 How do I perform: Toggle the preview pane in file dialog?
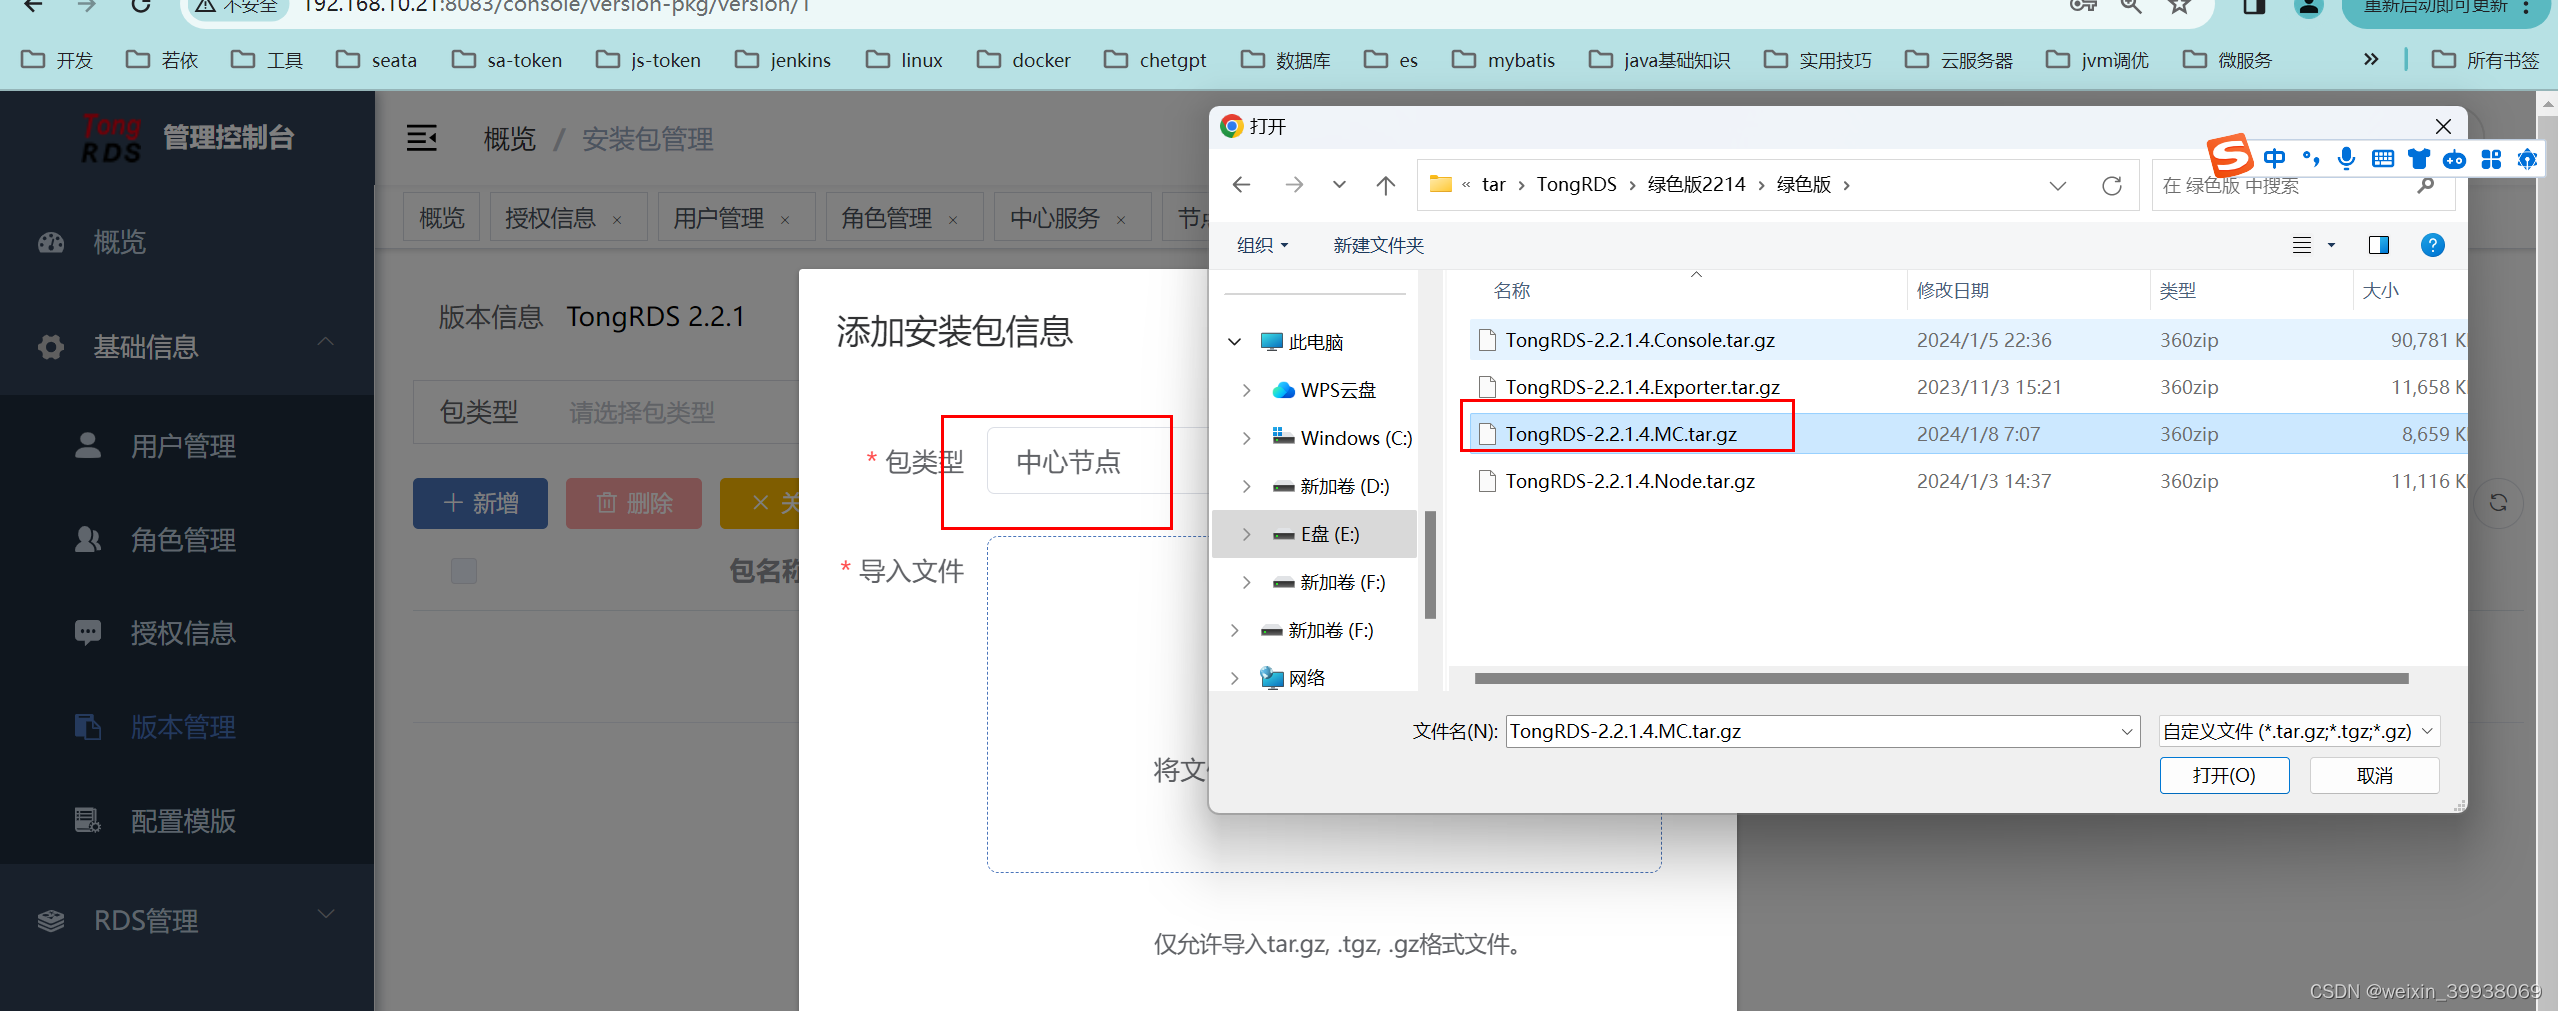coord(2379,245)
